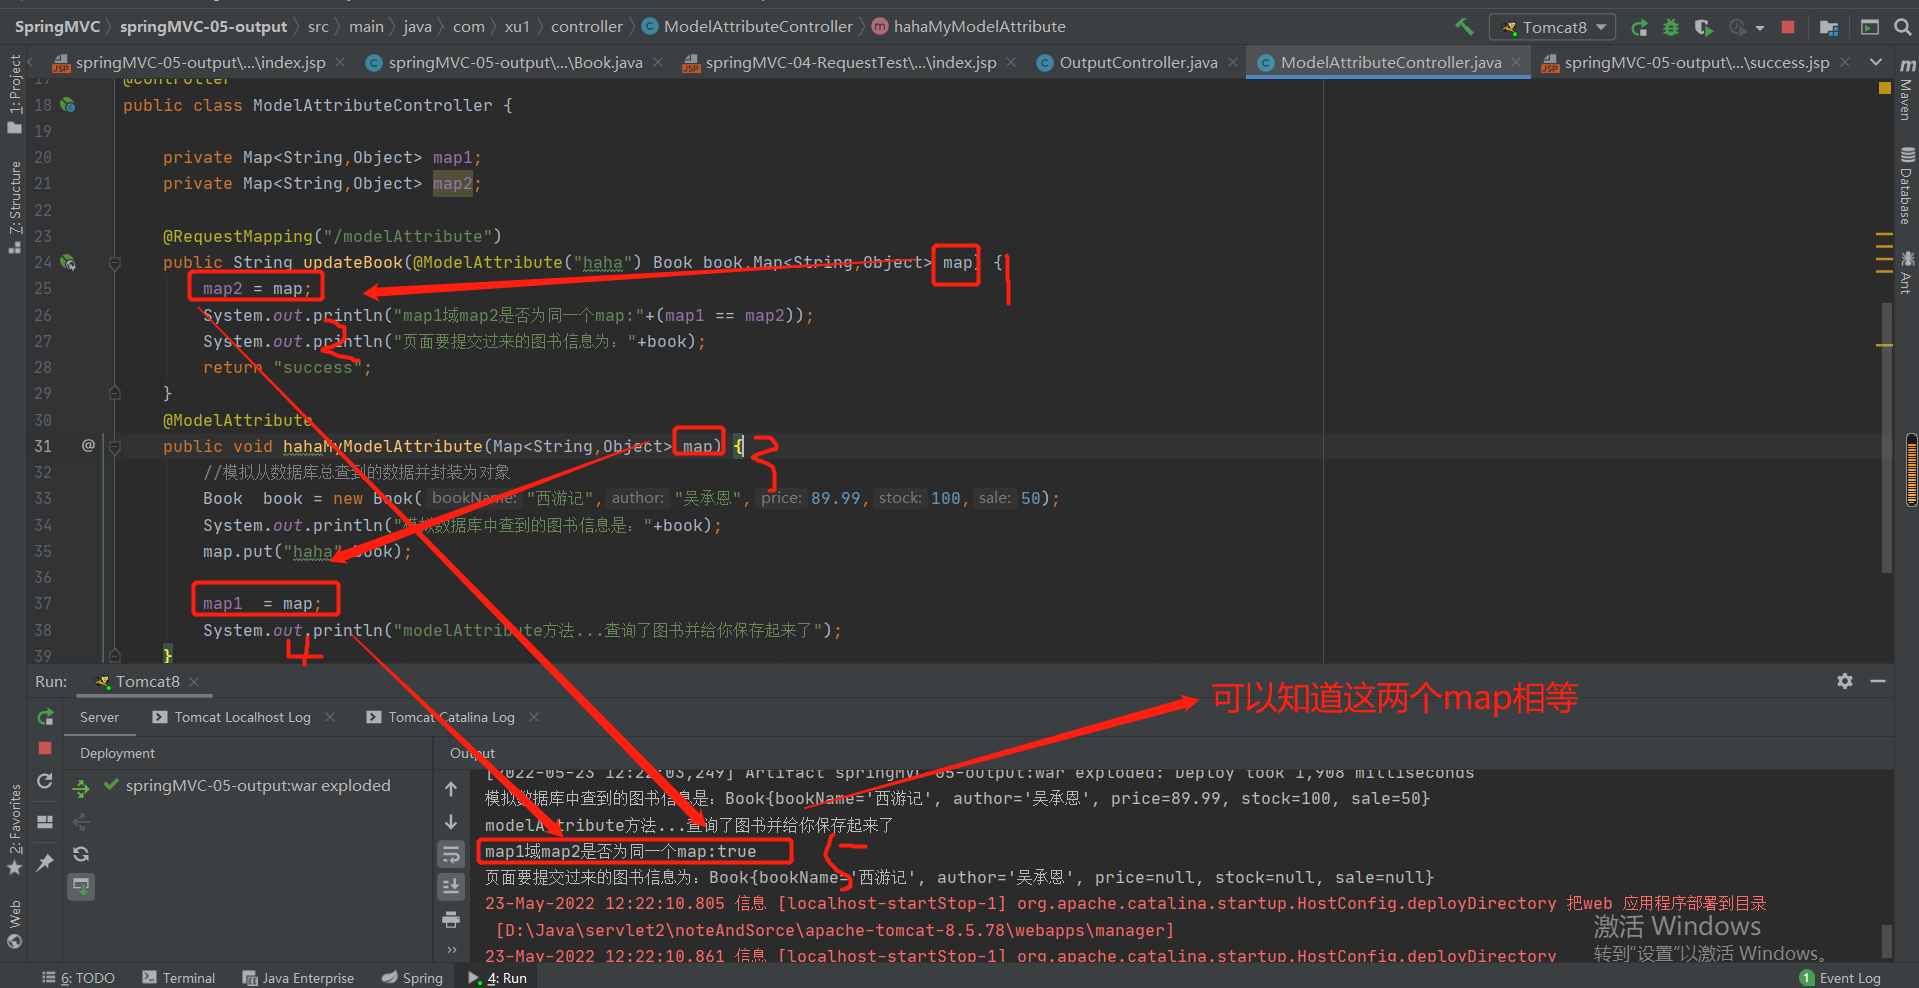The height and width of the screenshot is (988, 1919).
Task: Run with Coverage shield icon
Action: tap(1703, 27)
